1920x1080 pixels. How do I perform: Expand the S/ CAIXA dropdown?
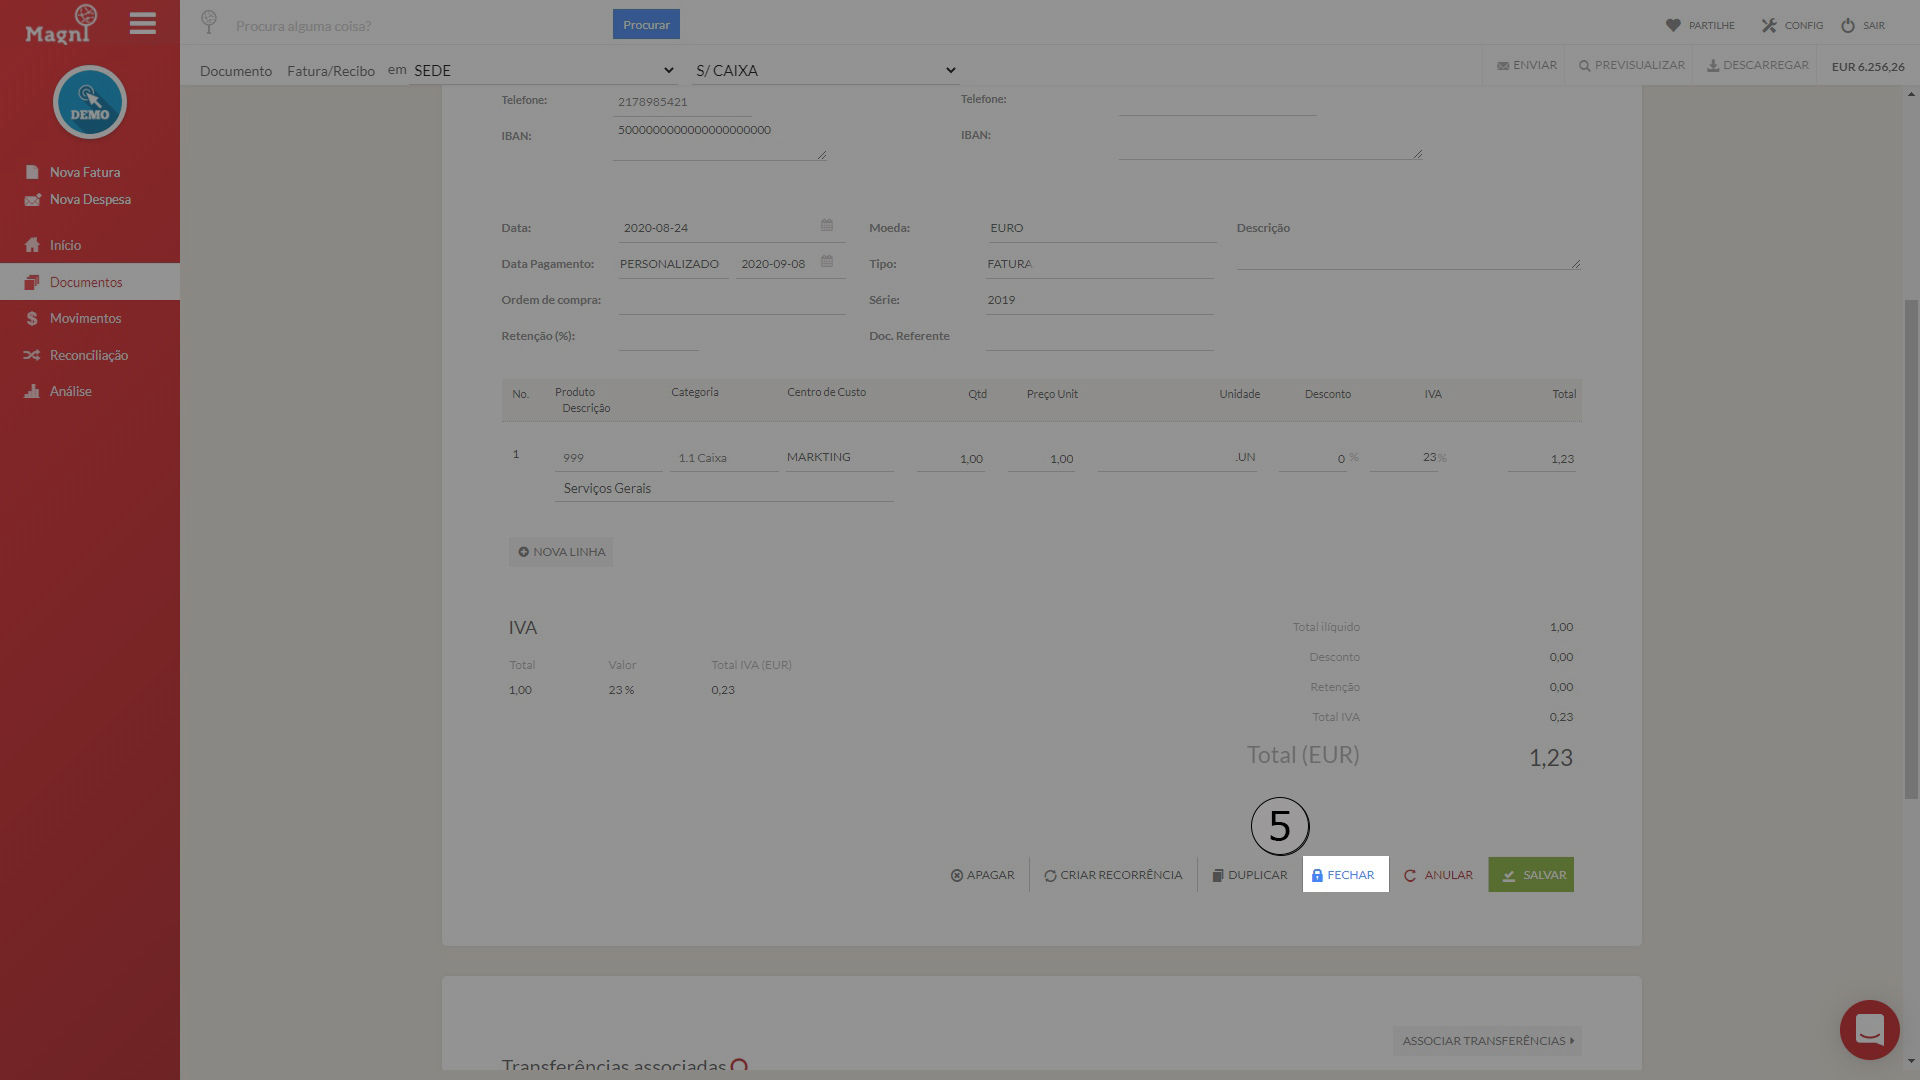[825, 70]
